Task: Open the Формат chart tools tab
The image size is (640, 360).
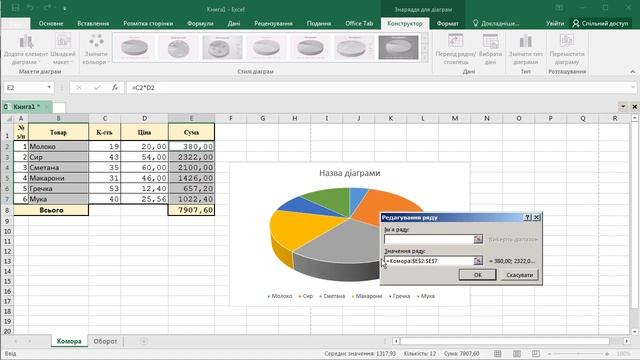Action: (447, 23)
